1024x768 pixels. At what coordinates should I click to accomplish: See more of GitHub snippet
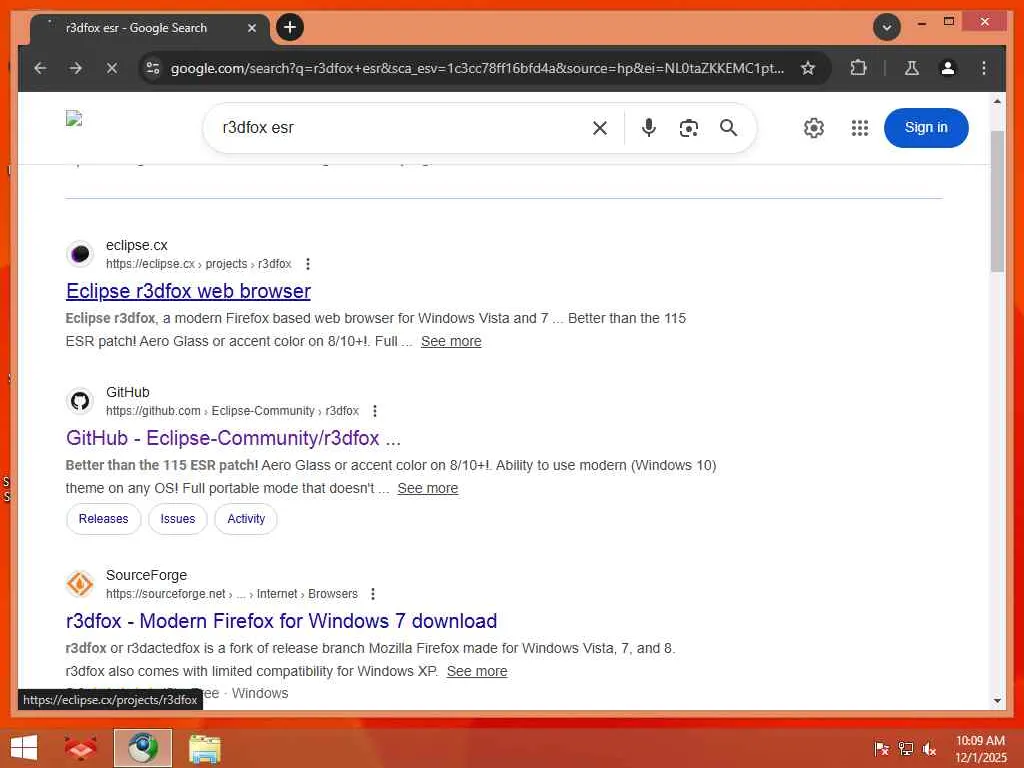(x=427, y=488)
